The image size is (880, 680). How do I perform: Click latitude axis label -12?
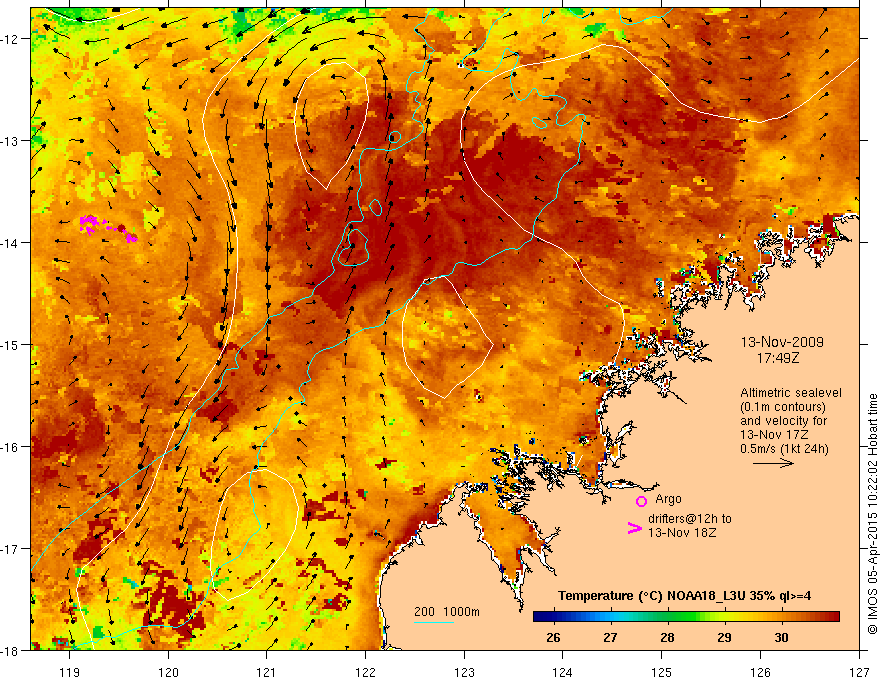[10, 39]
